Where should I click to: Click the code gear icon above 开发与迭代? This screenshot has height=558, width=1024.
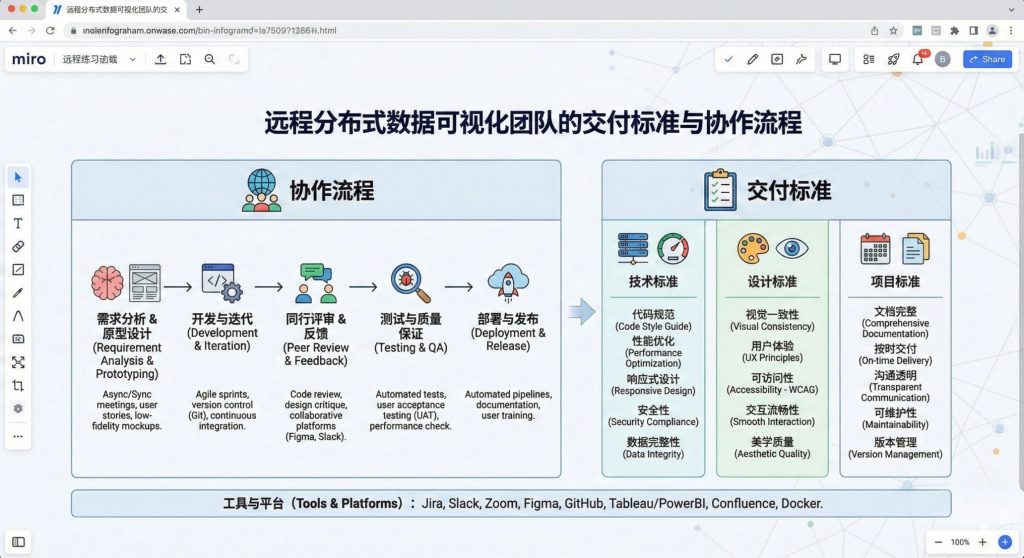tap(222, 282)
